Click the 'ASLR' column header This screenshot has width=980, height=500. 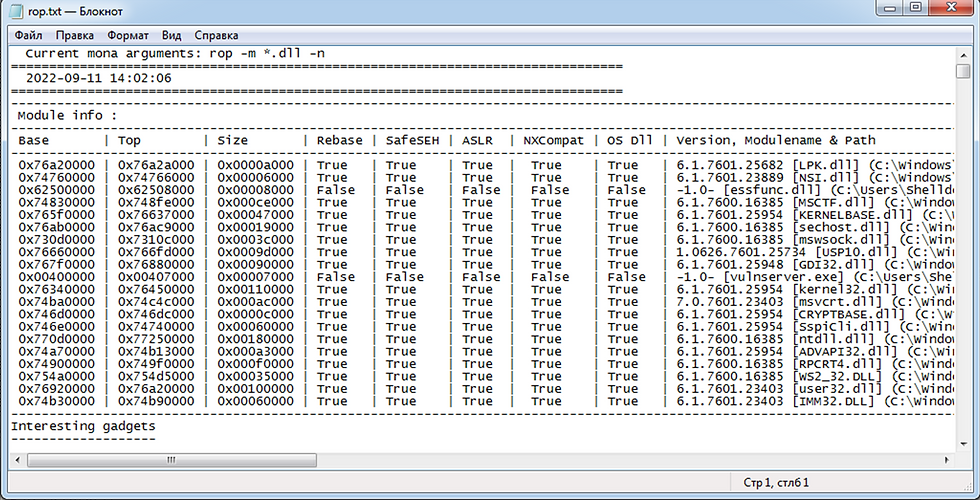coord(478,141)
